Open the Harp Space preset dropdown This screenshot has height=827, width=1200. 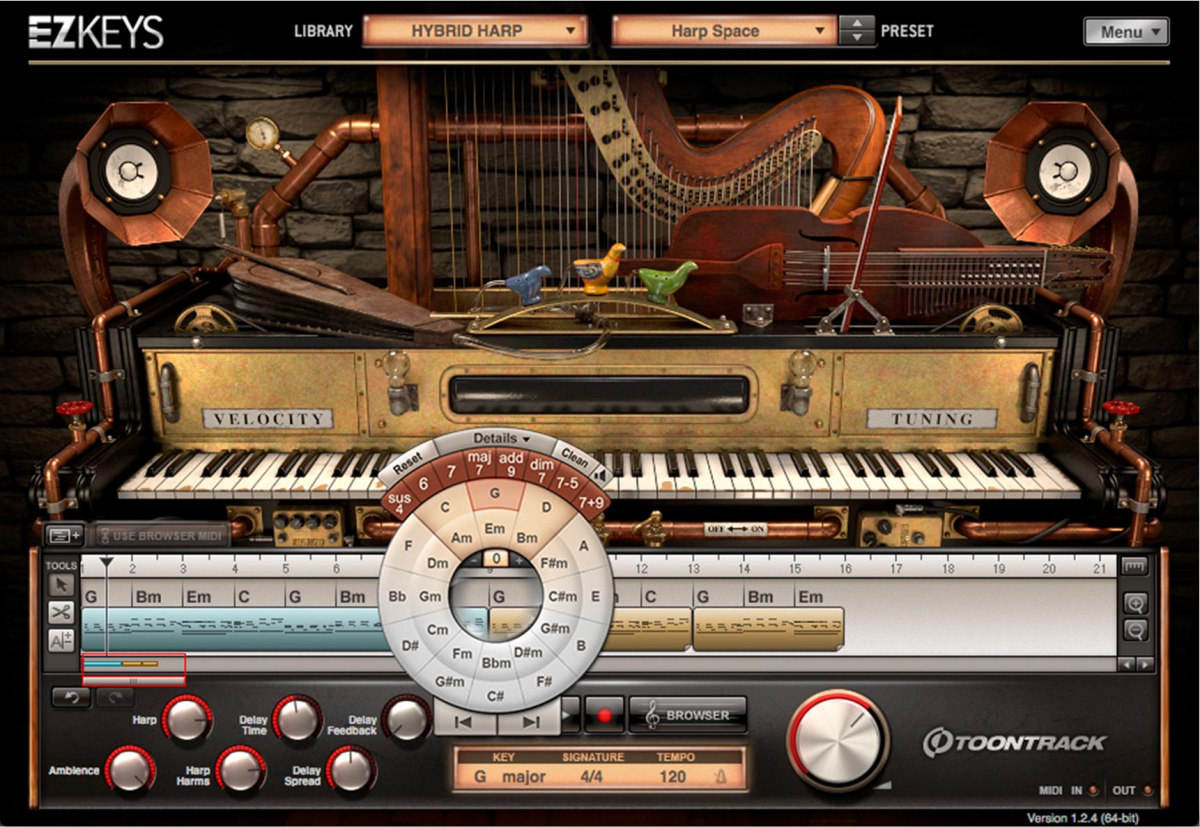point(724,31)
